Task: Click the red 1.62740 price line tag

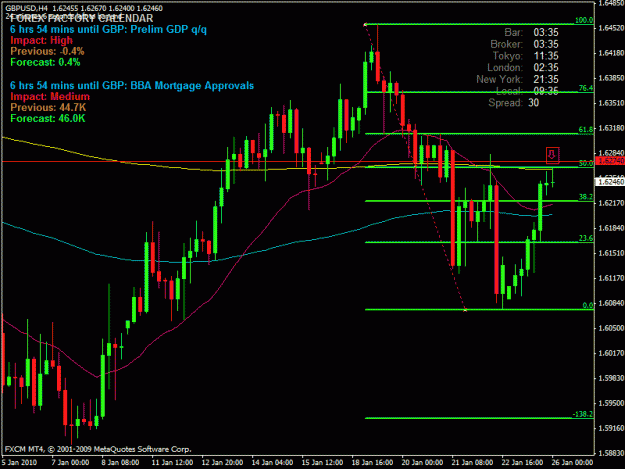Action: (x=610, y=161)
